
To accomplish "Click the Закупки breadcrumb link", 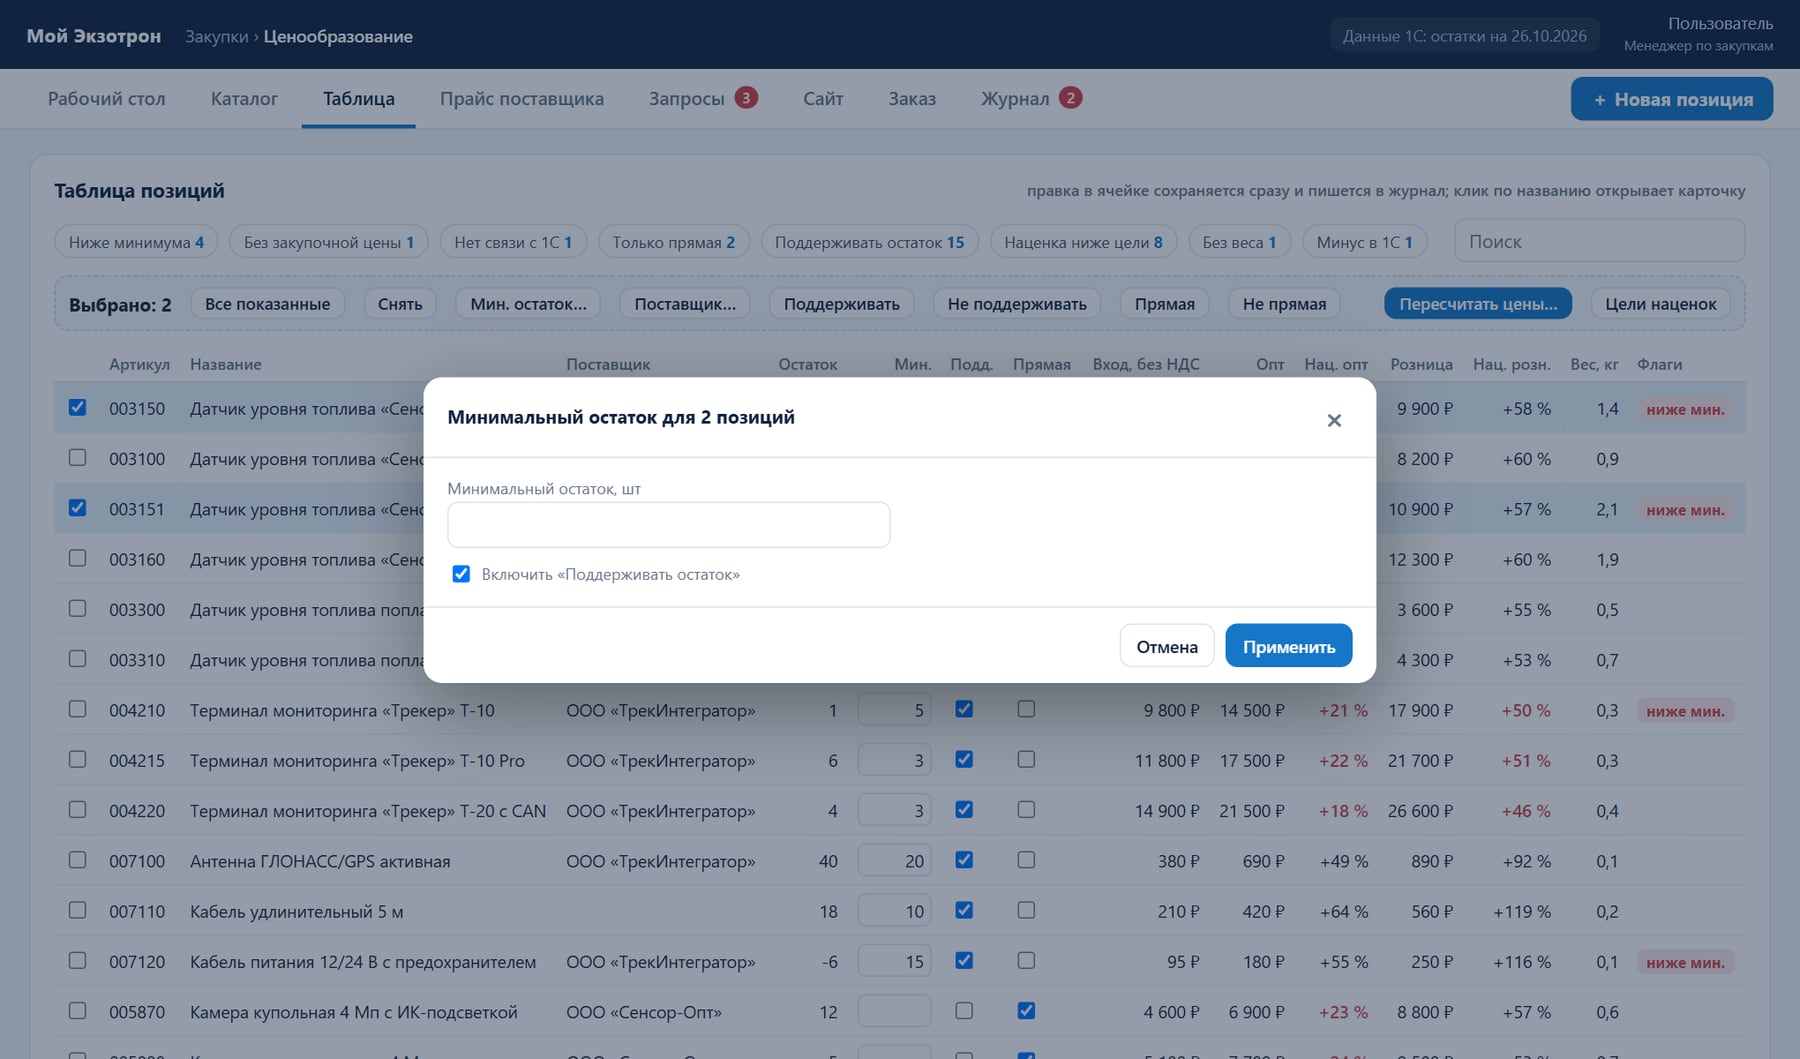I will pyautogui.click(x=216, y=37).
